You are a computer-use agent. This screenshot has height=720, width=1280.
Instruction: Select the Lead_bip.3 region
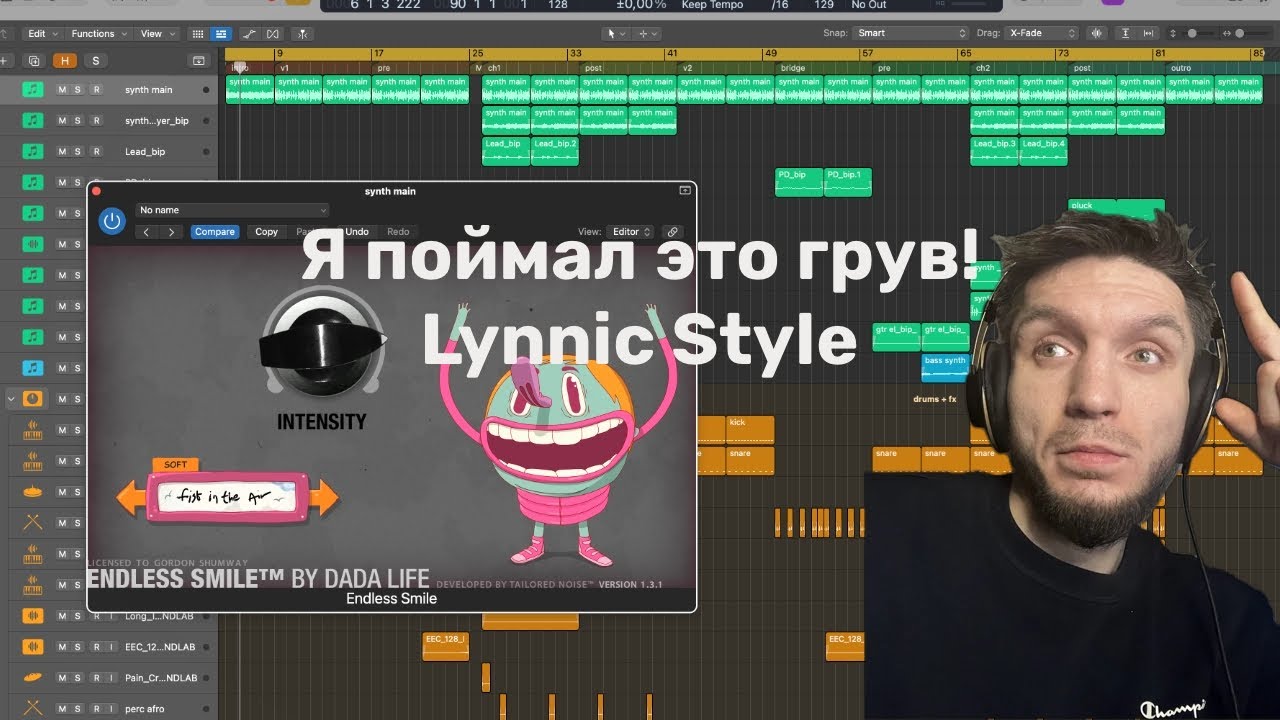click(x=994, y=150)
